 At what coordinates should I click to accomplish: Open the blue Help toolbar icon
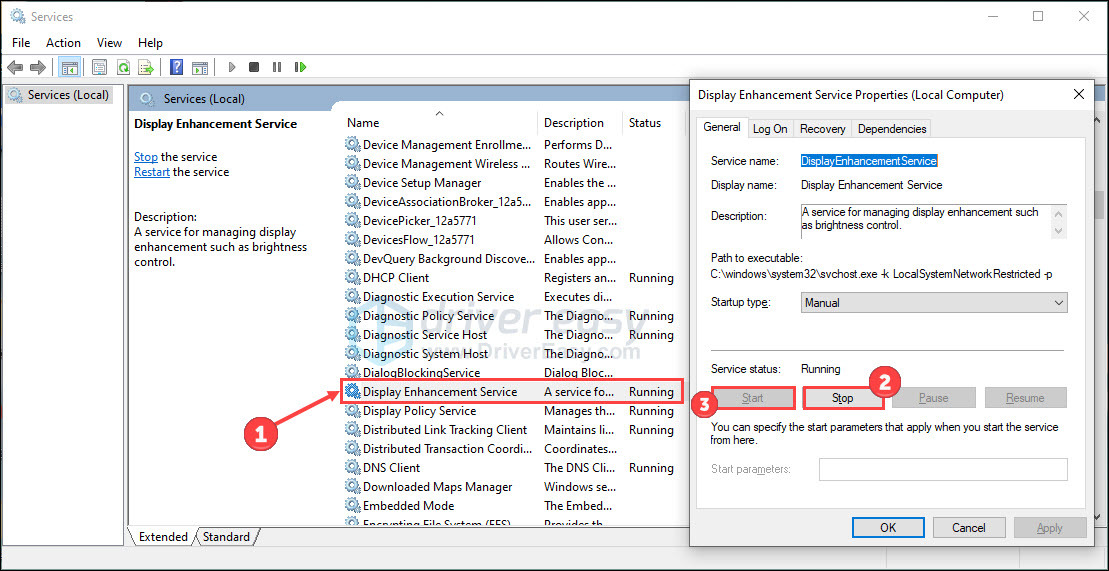(176, 68)
